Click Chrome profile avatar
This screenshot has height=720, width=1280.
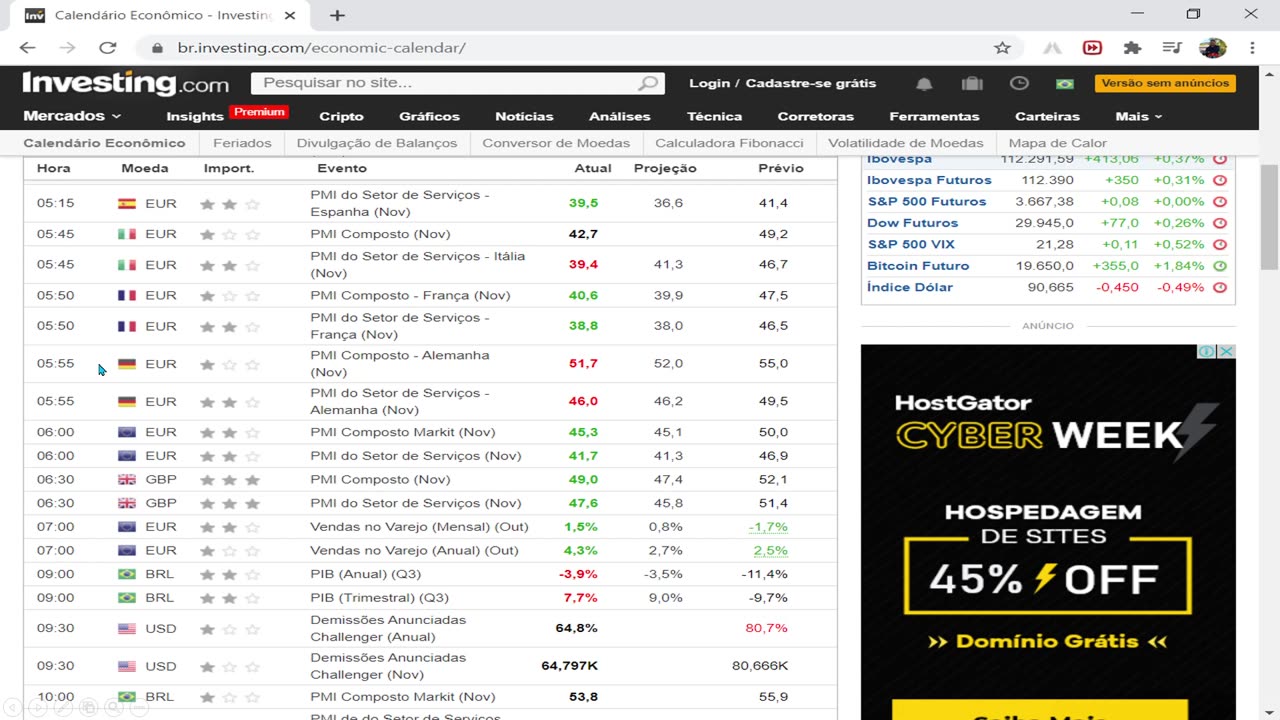[x=1212, y=48]
